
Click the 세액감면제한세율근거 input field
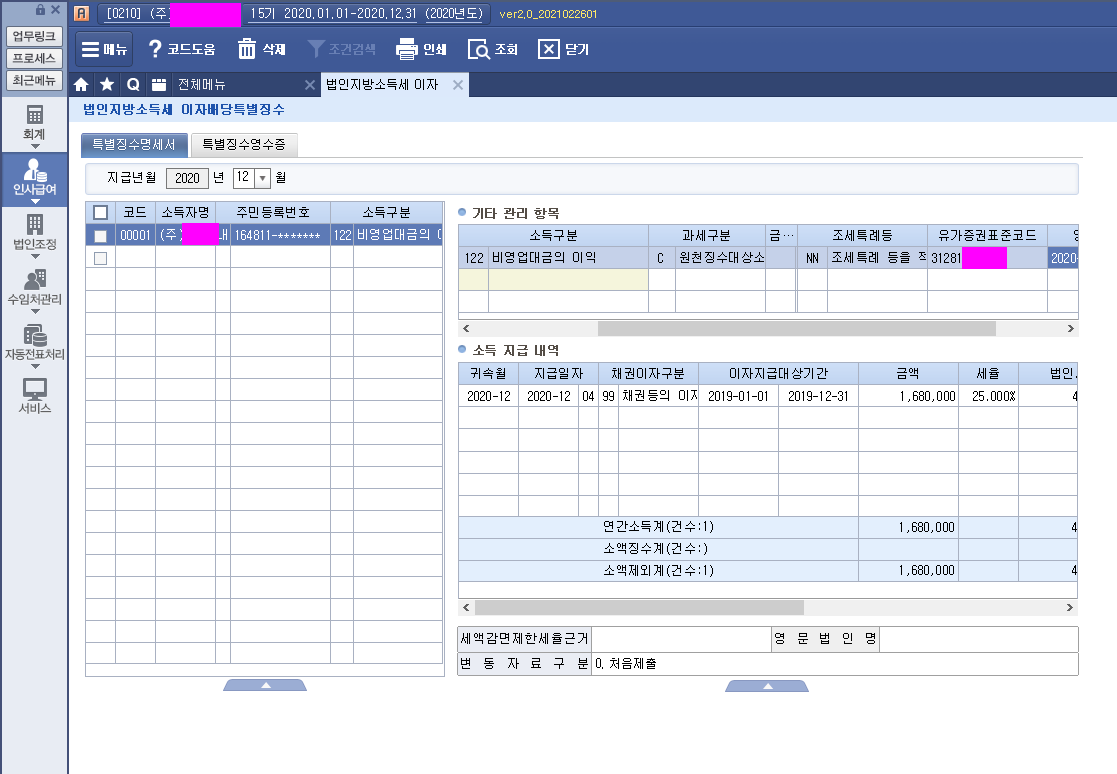click(x=682, y=639)
